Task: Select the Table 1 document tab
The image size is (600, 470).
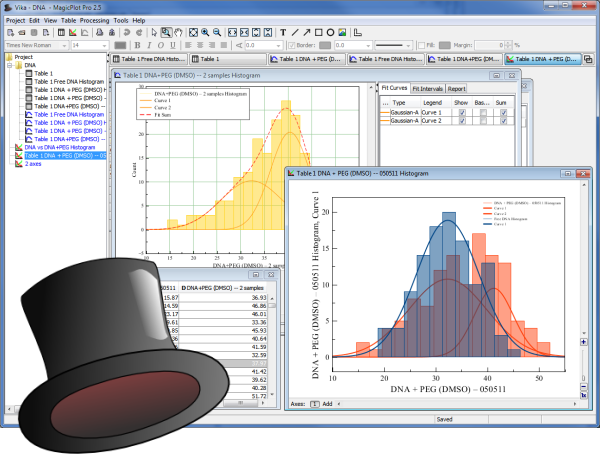Action: point(228,59)
